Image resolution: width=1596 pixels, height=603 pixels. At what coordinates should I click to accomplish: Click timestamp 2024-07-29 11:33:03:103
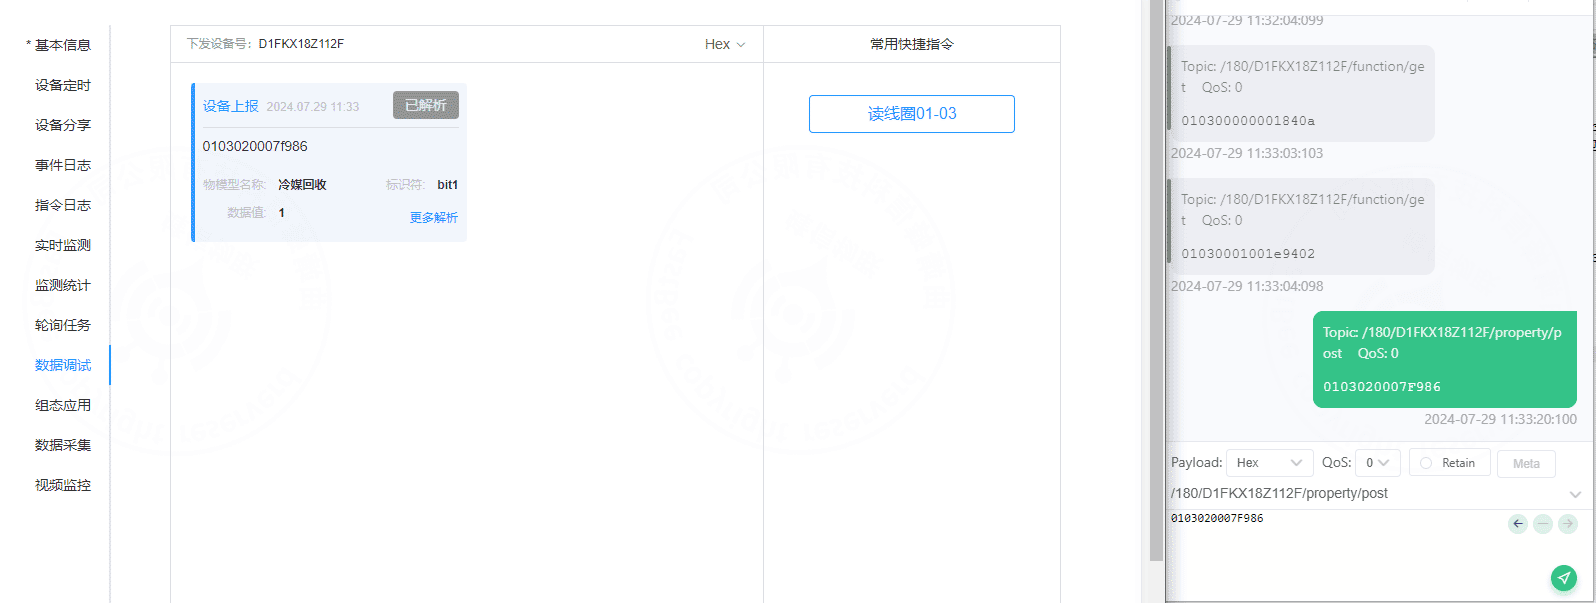click(1247, 153)
